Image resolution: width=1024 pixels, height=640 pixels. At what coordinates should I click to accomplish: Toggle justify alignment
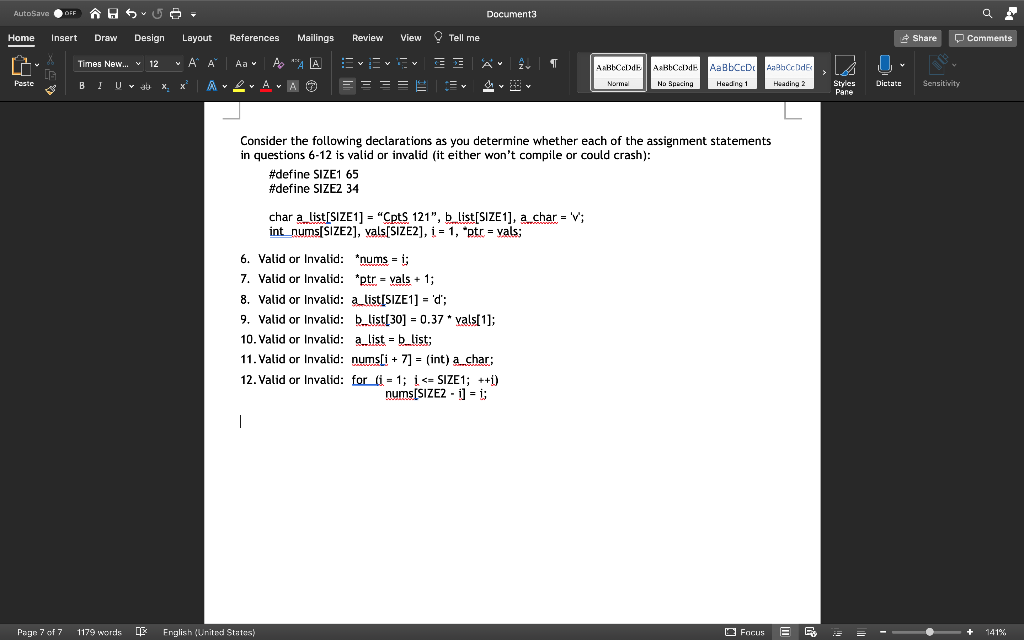click(403, 86)
